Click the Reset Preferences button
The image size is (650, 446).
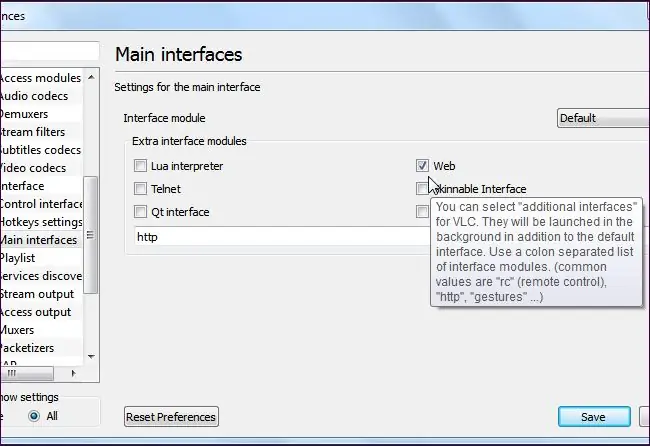tap(171, 417)
